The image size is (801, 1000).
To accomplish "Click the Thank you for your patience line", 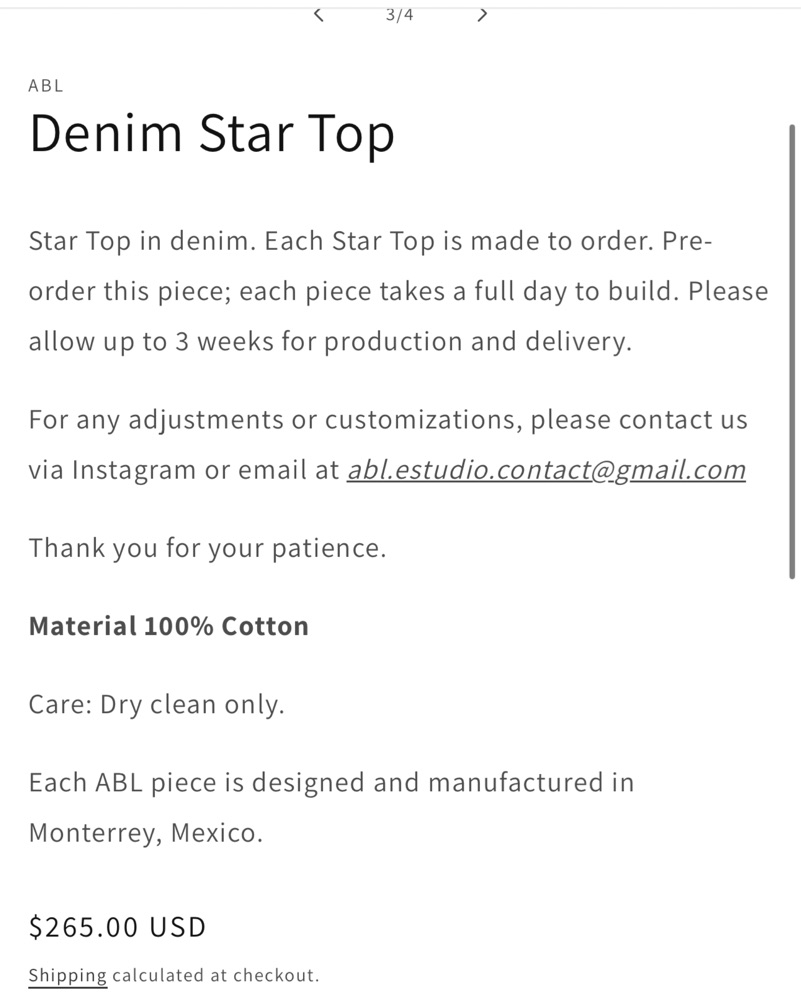I will tap(207, 548).
